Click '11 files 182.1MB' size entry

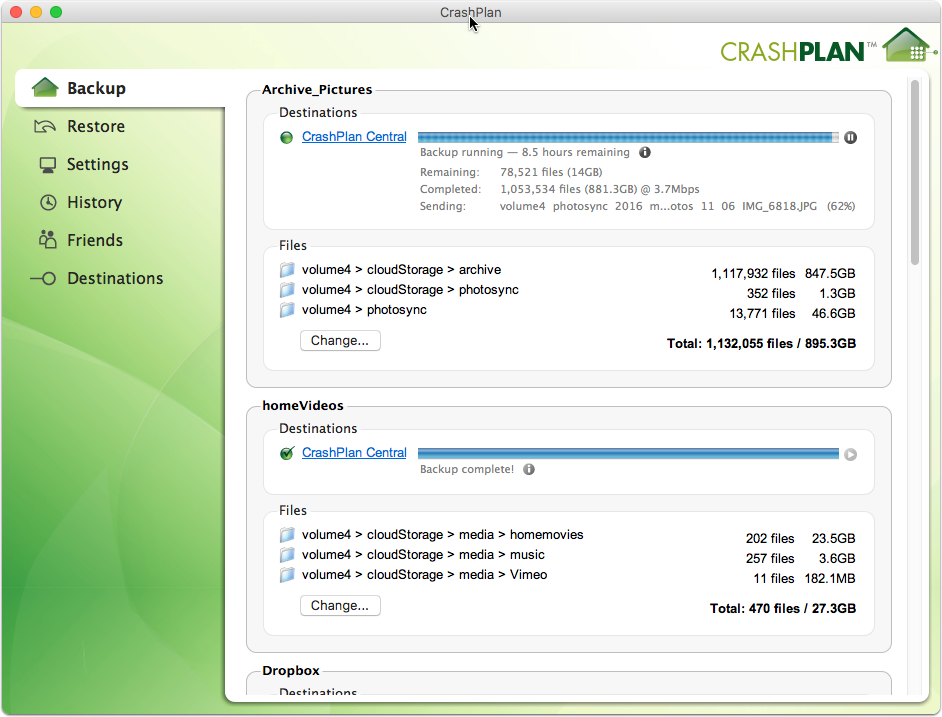804,579
